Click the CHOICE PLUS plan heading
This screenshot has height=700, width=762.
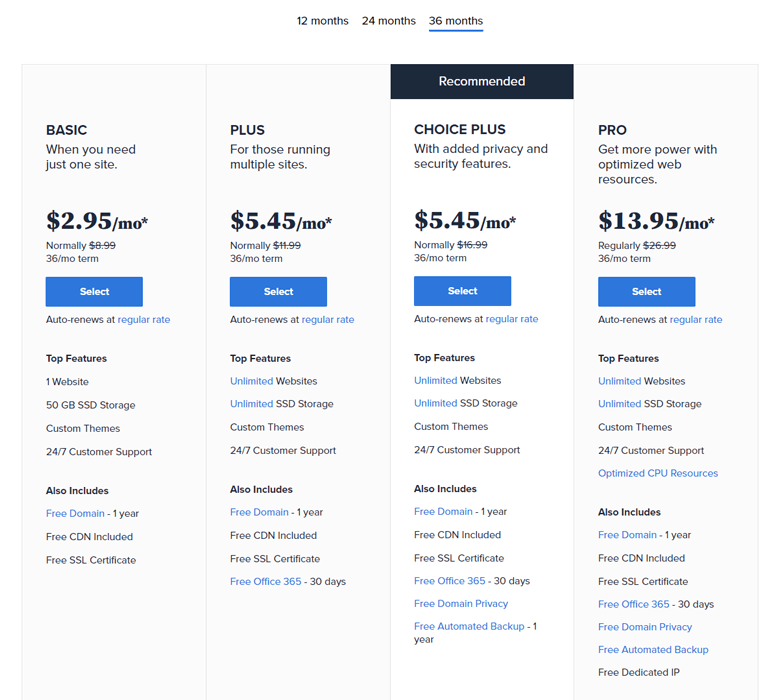coord(460,129)
